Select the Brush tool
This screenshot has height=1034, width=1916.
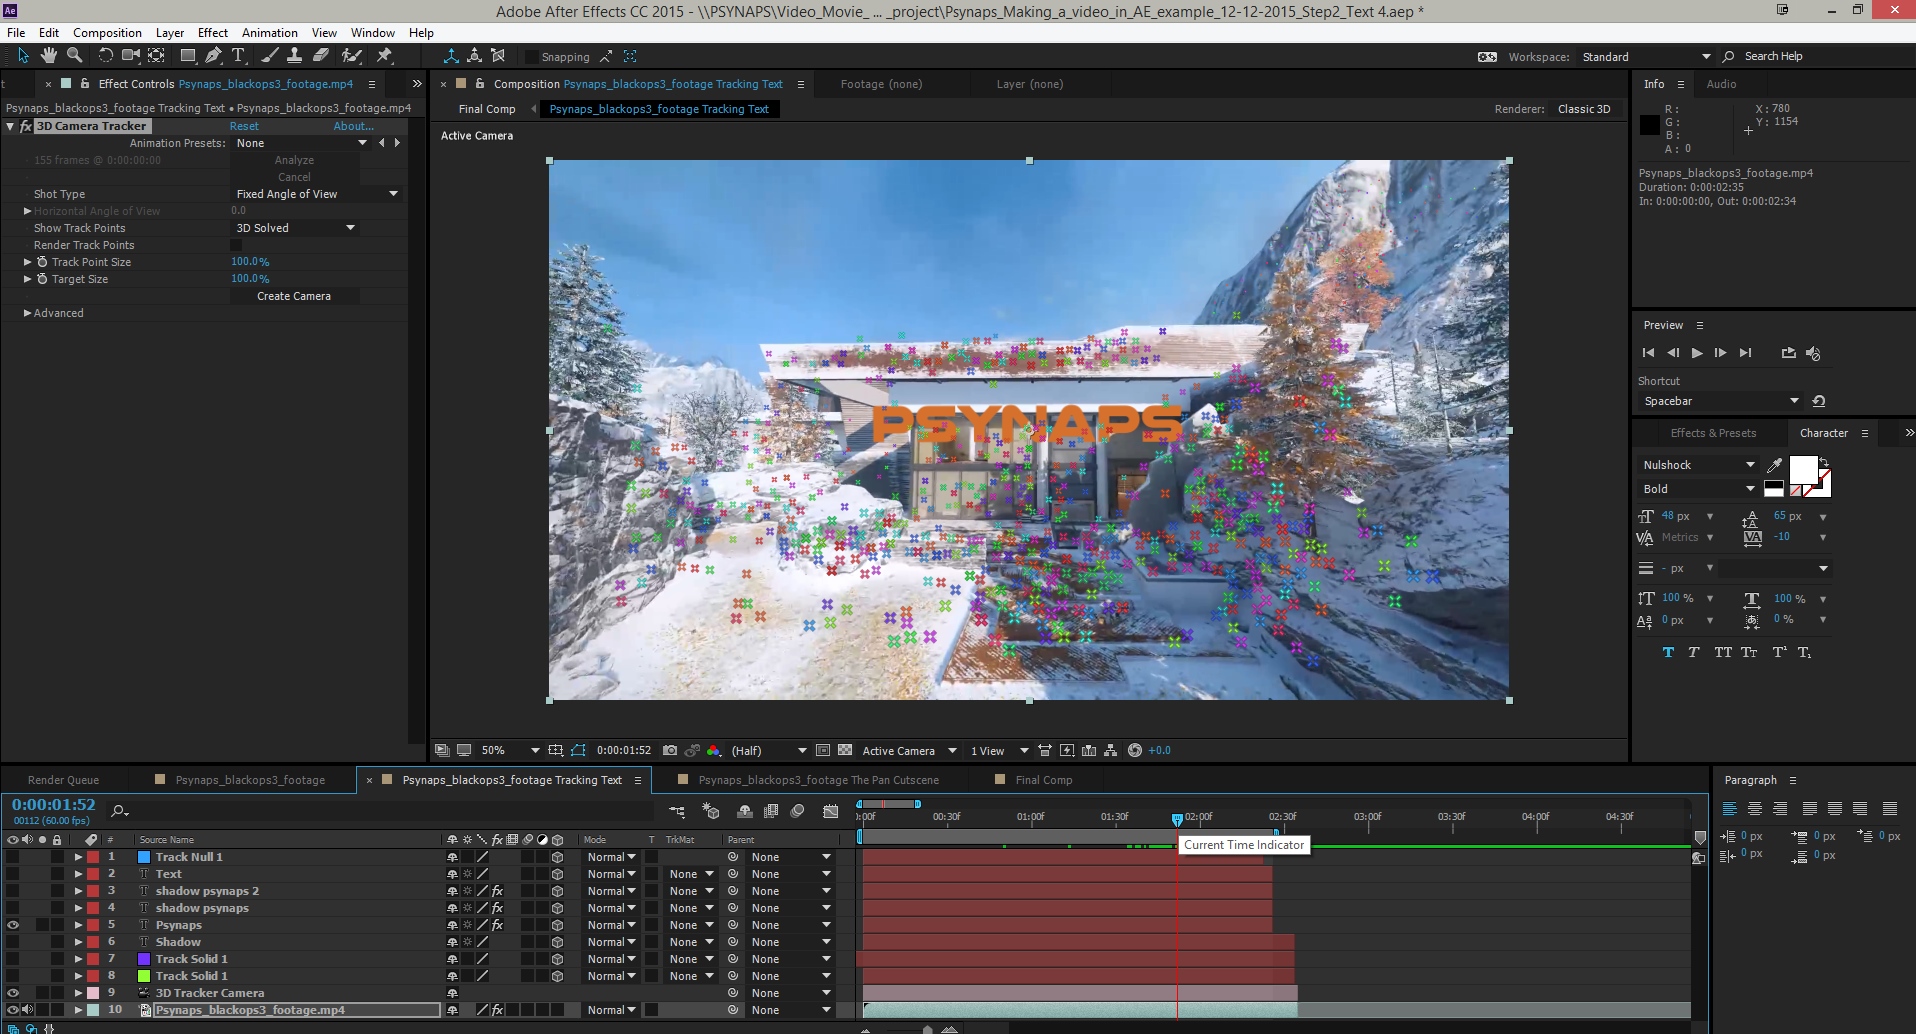[269, 56]
